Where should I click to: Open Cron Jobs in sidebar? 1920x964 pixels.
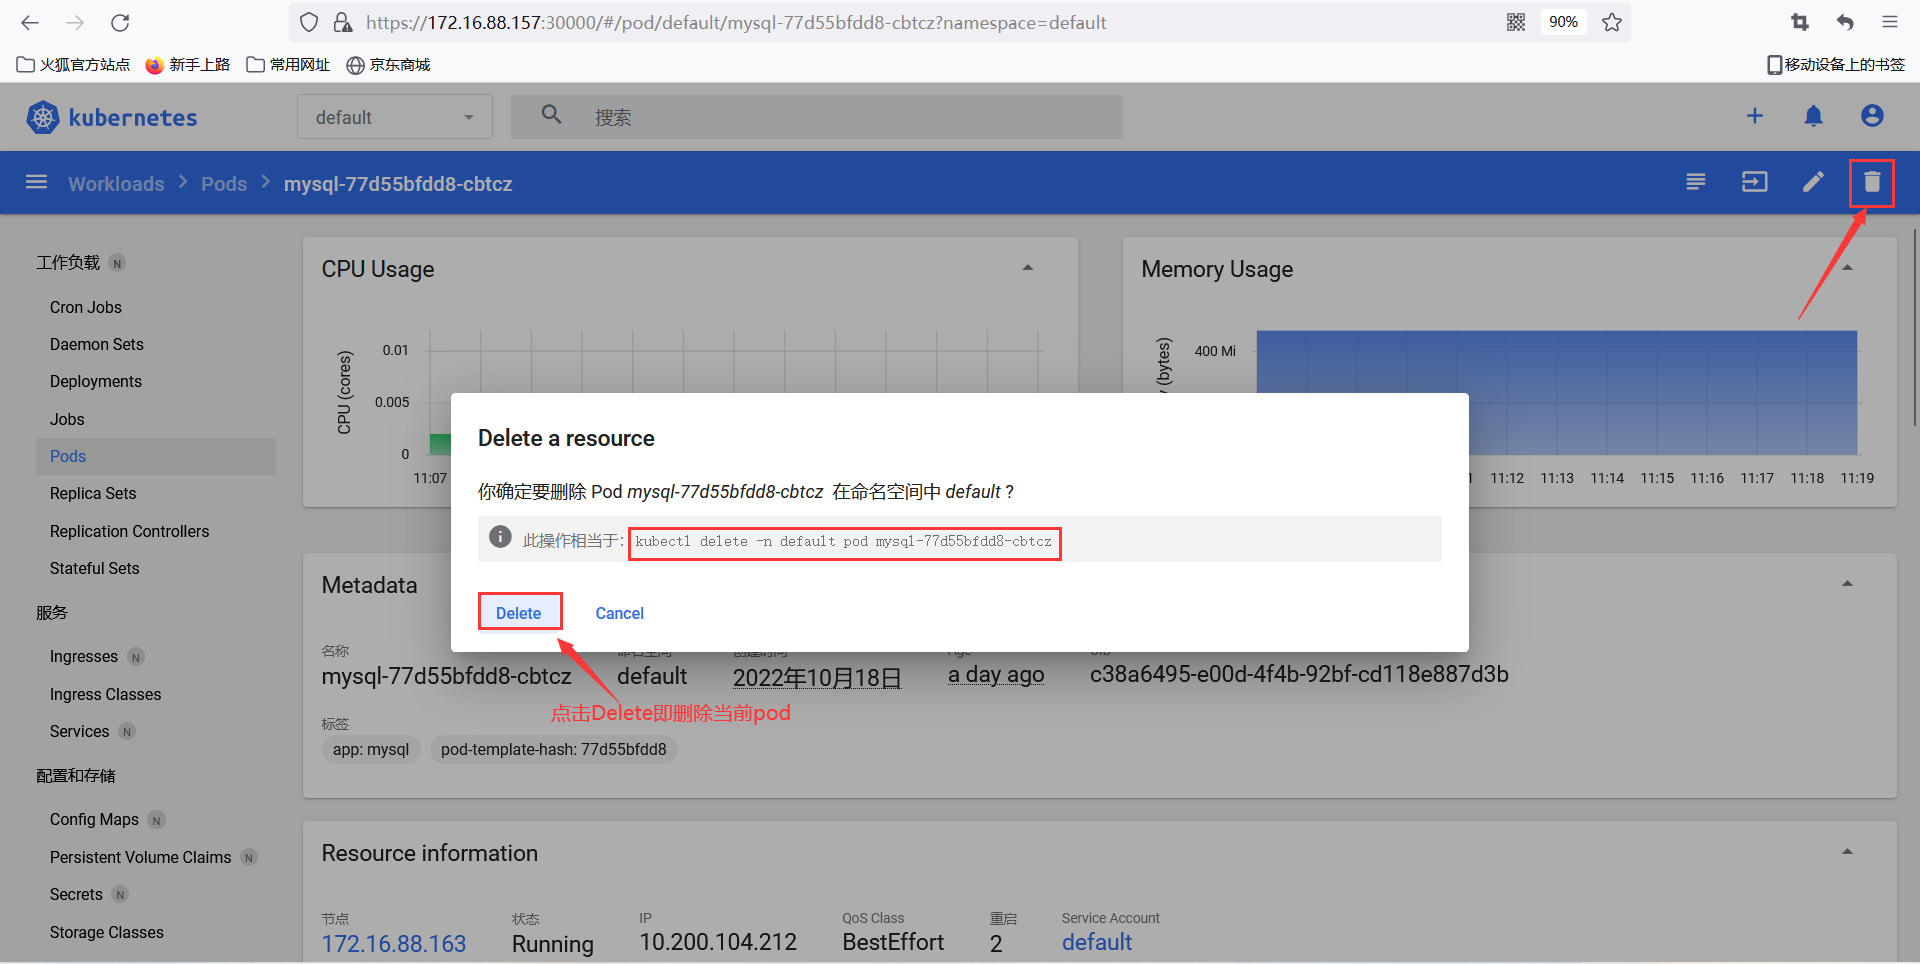click(x=86, y=307)
